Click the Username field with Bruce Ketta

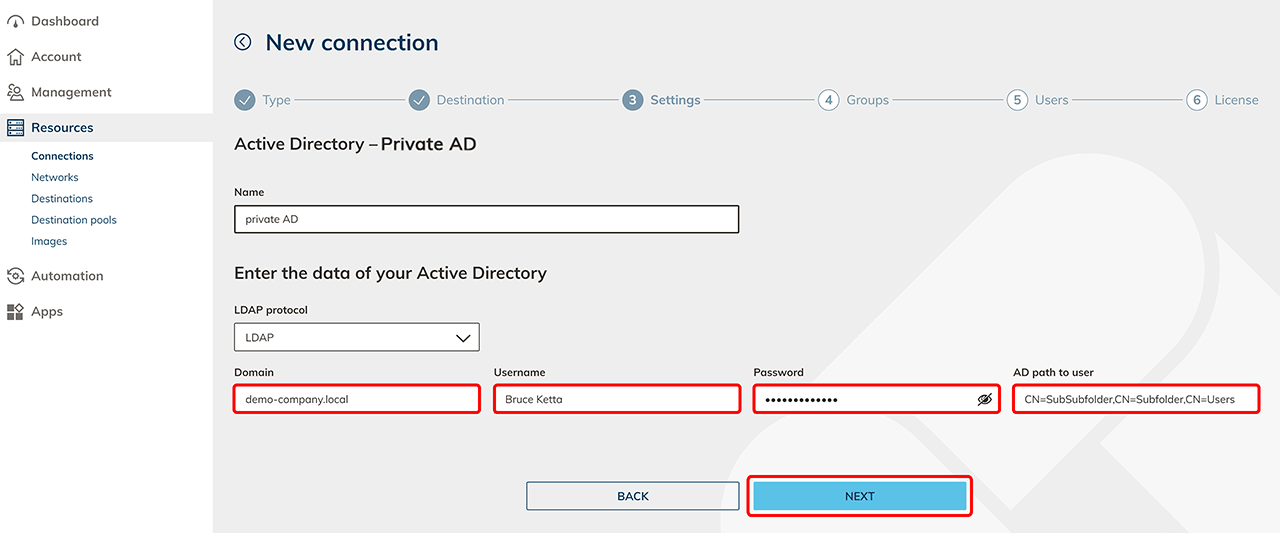point(616,399)
